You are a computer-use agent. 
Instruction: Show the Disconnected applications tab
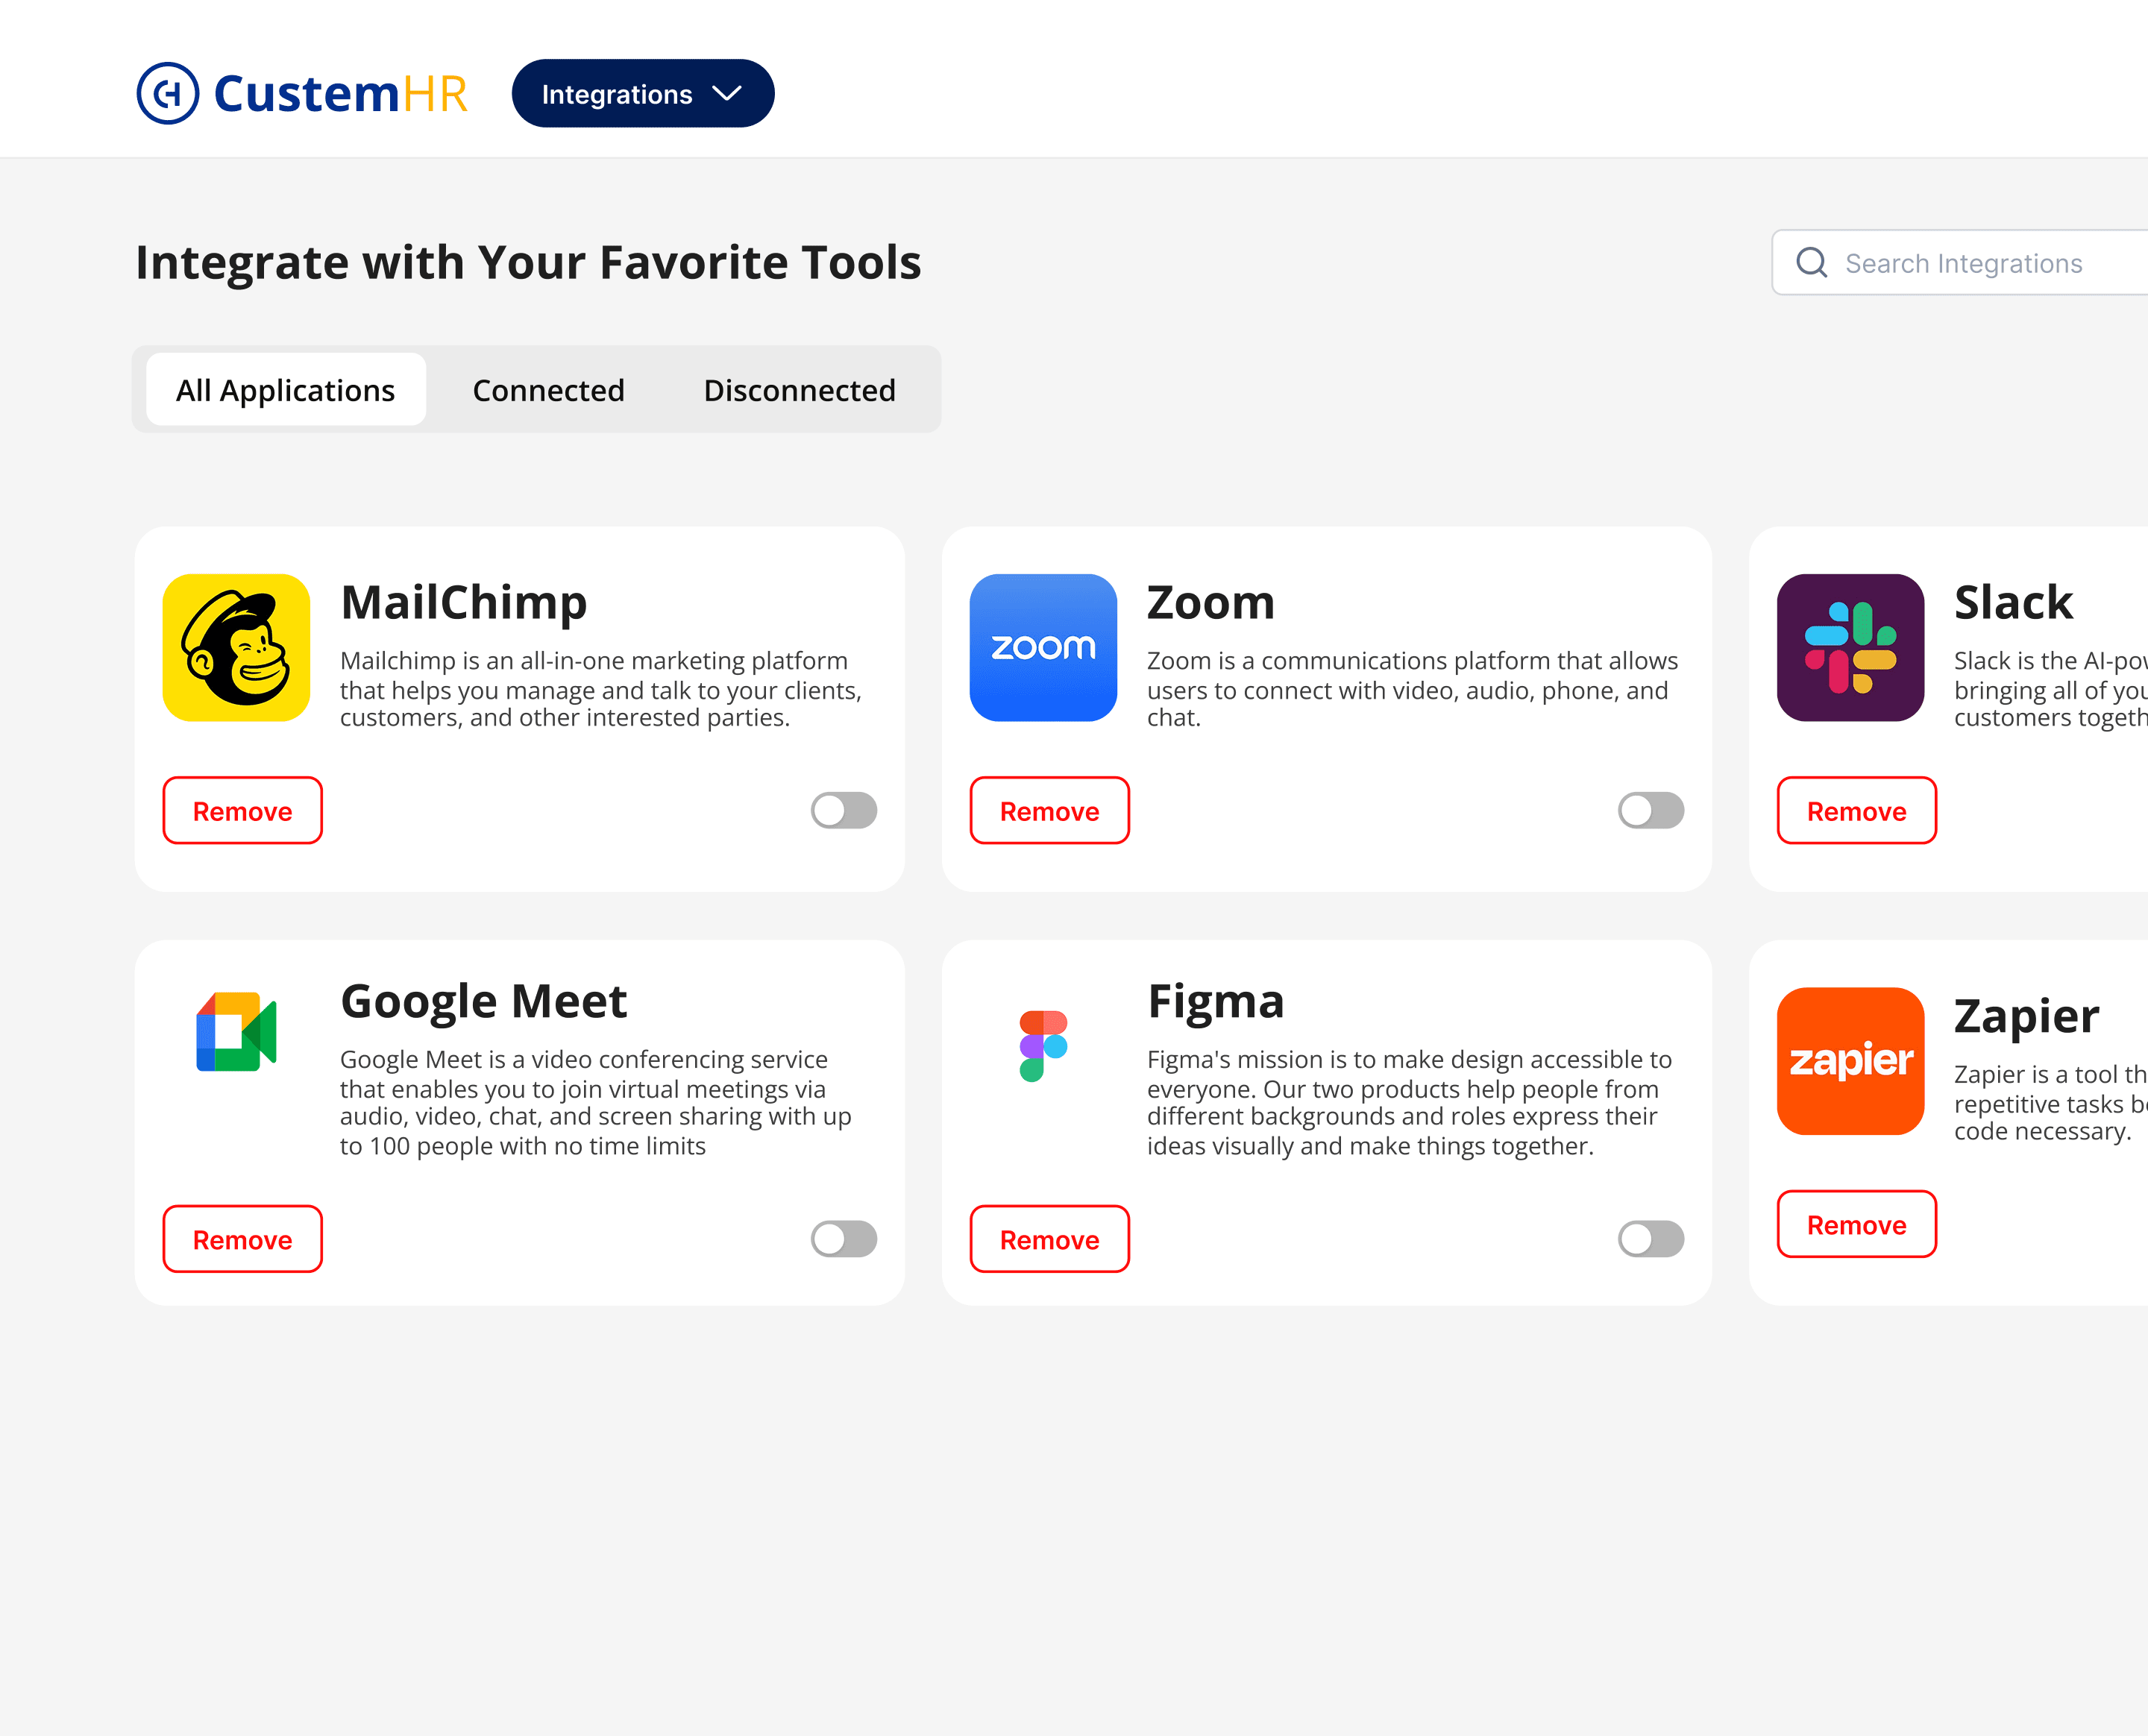point(799,390)
